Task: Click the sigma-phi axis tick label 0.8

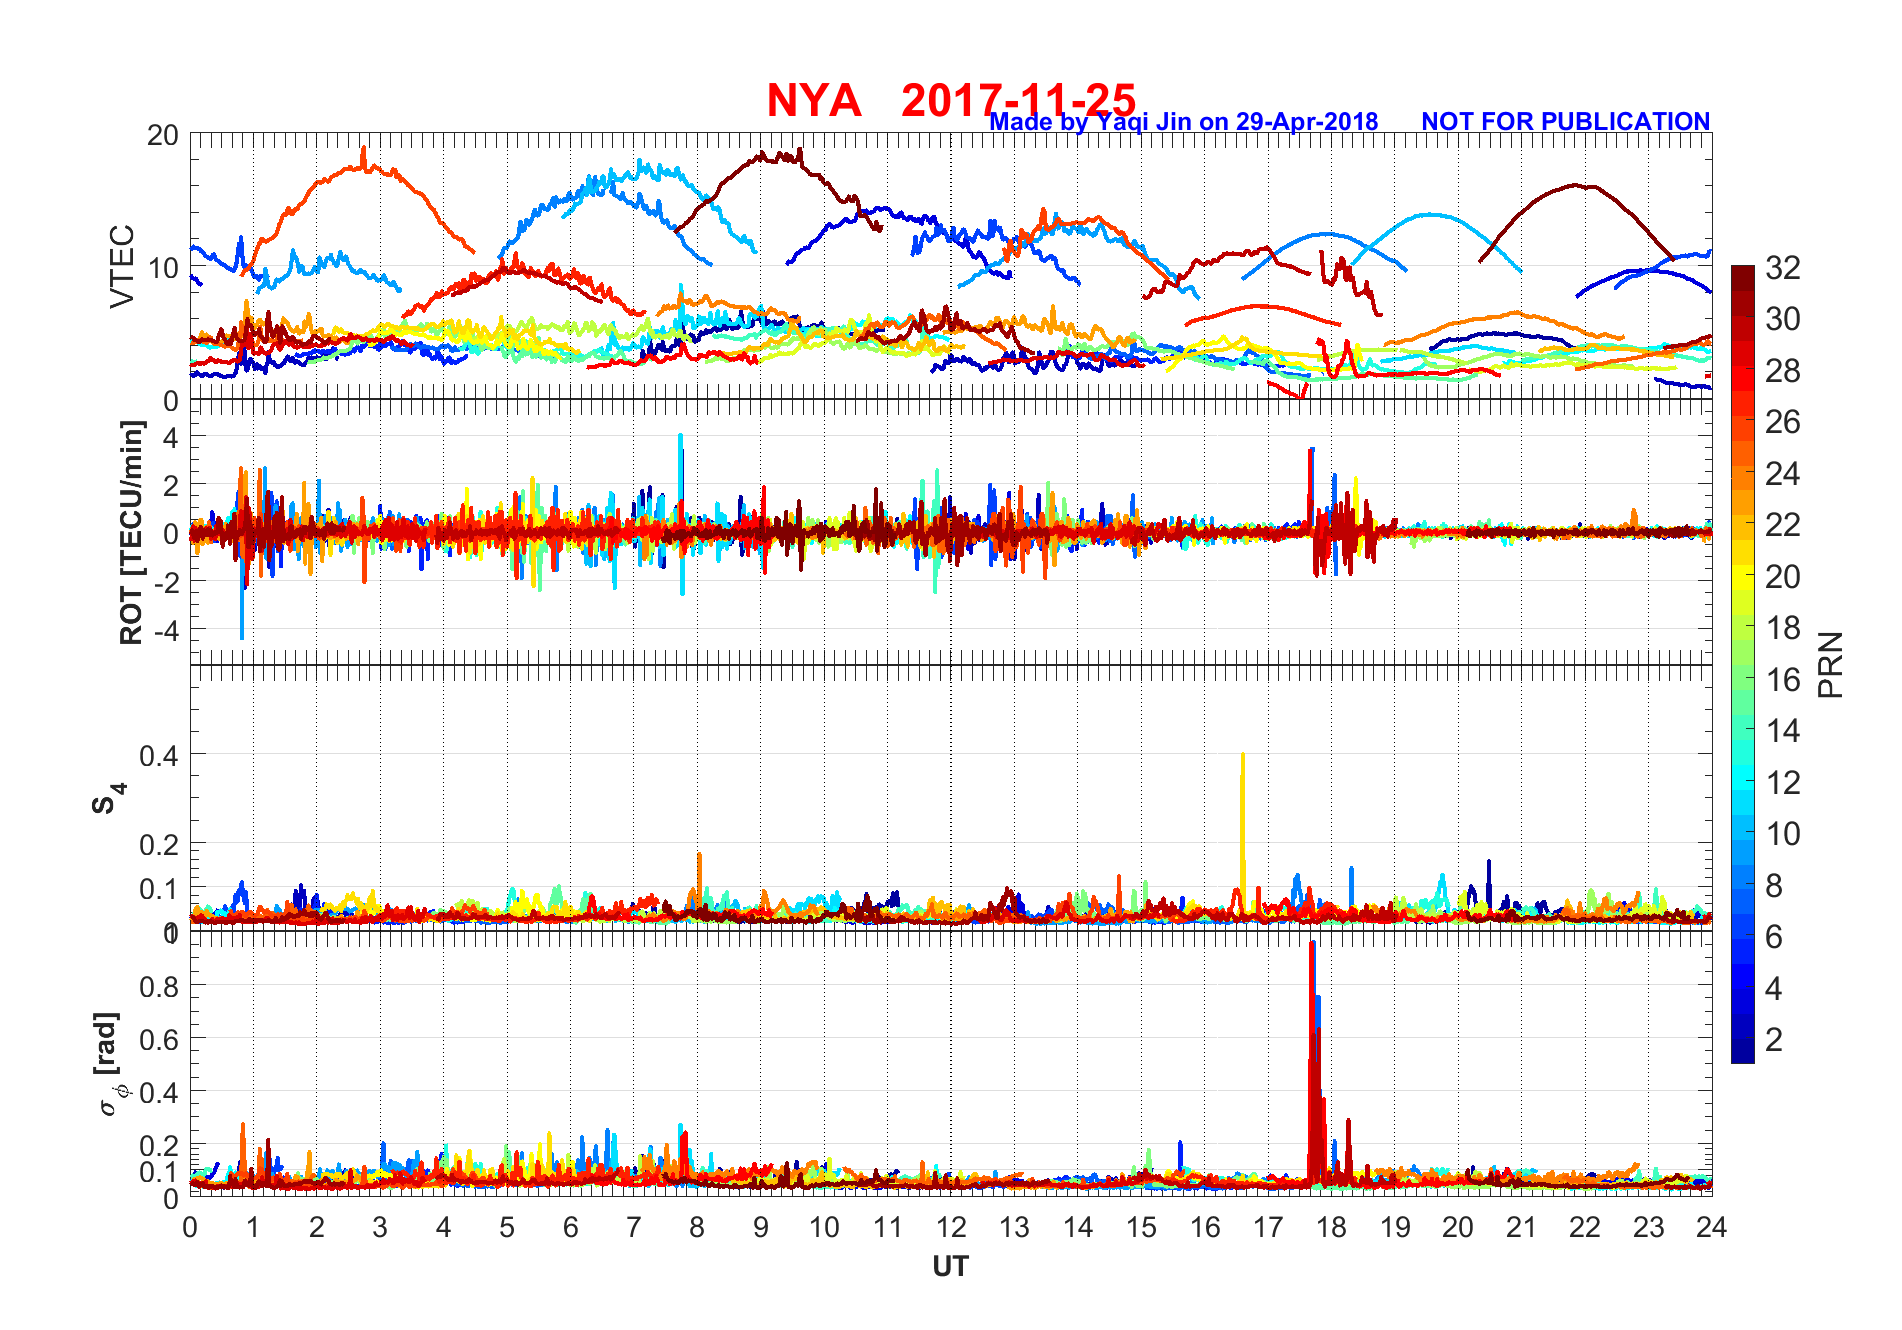Action: pyautogui.click(x=159, y=987)
